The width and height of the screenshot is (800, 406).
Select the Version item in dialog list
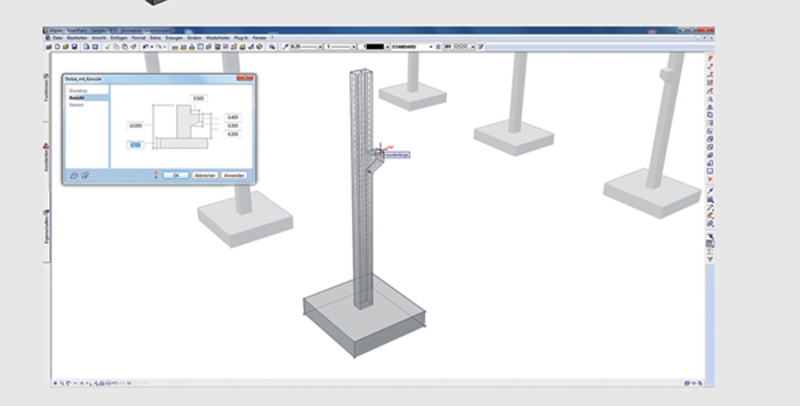[x=75, y=105]
